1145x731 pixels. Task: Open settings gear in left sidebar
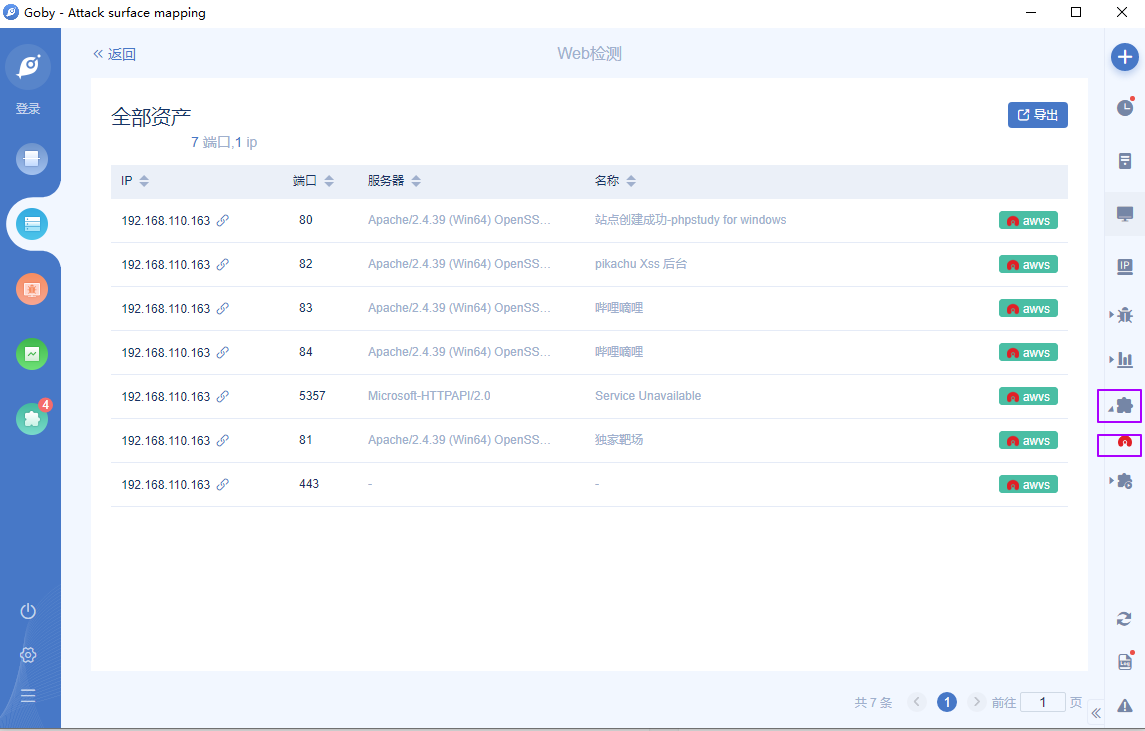[x=28, y=654]
